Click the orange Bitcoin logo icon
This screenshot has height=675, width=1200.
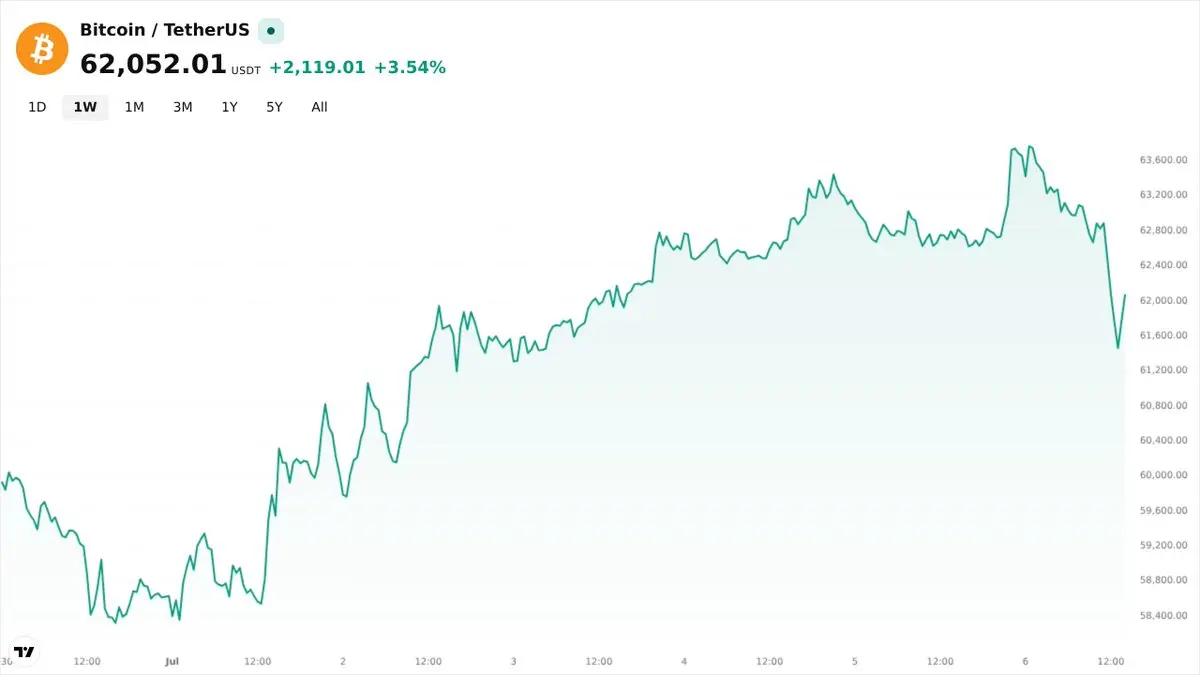[x=42, y=48]
